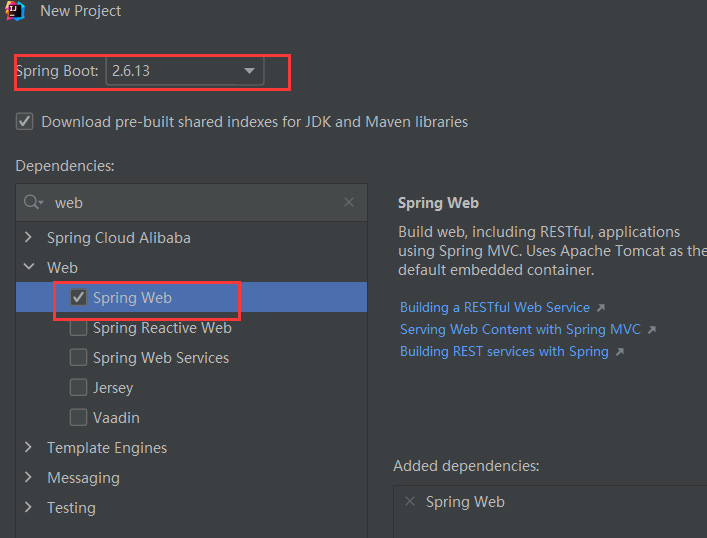Enable the Spring Reactive Web checkbox

(78, 327)
